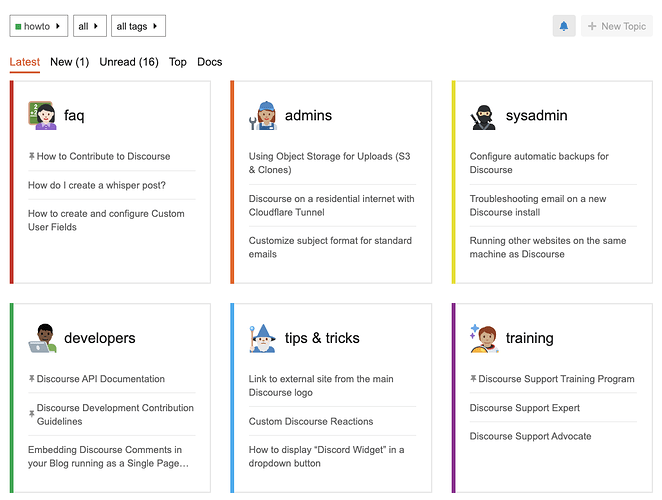
Task: Open the howto category dropdown
Action: [x=39, y=26]
